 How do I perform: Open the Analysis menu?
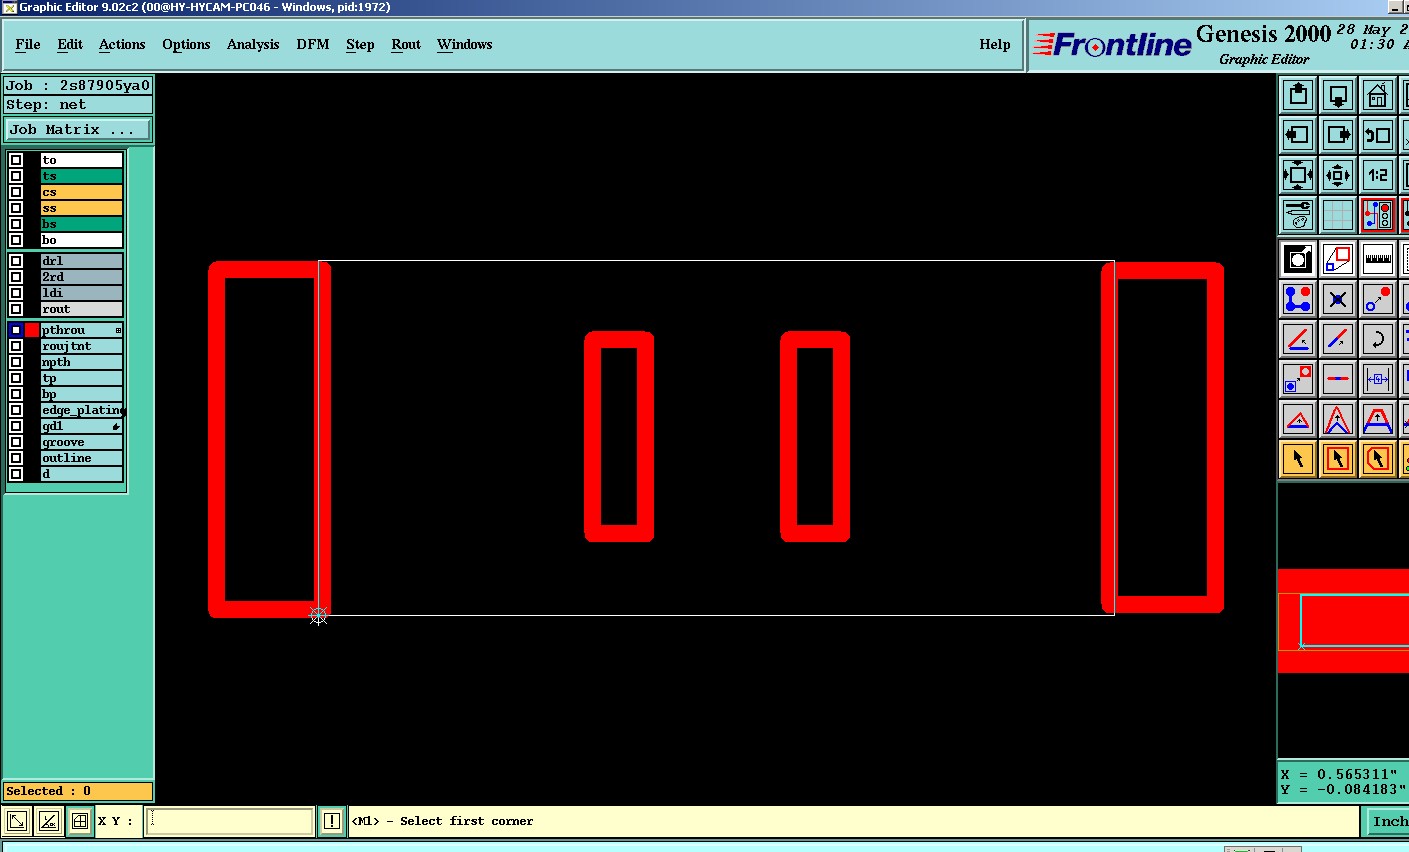tap(253, 44)
